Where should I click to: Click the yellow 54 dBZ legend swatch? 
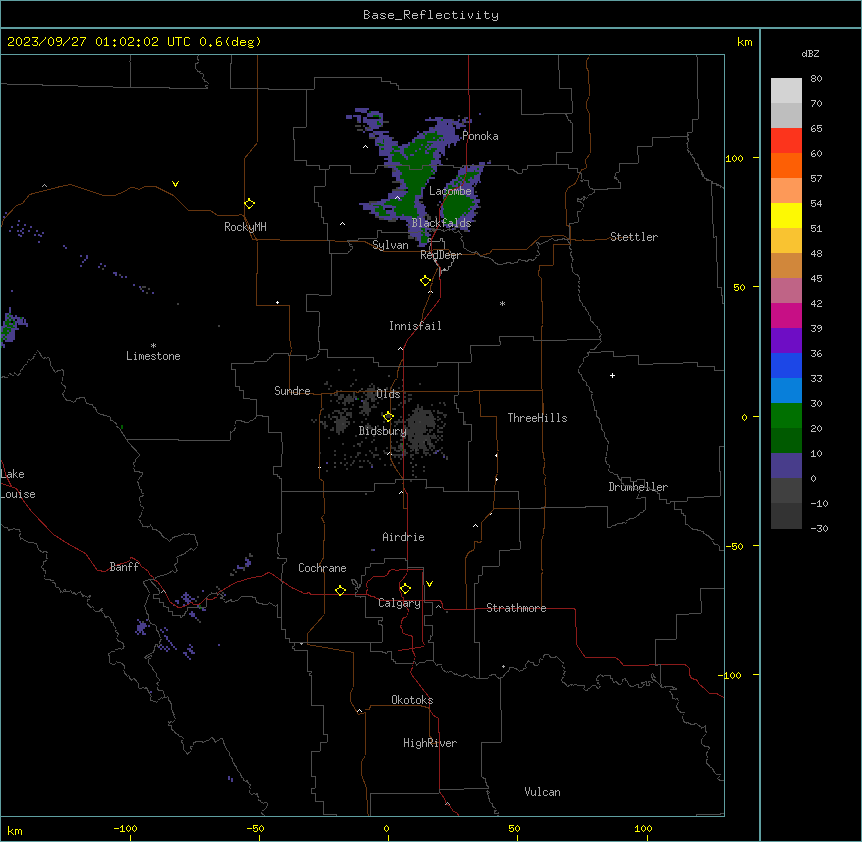coord(786,215)
